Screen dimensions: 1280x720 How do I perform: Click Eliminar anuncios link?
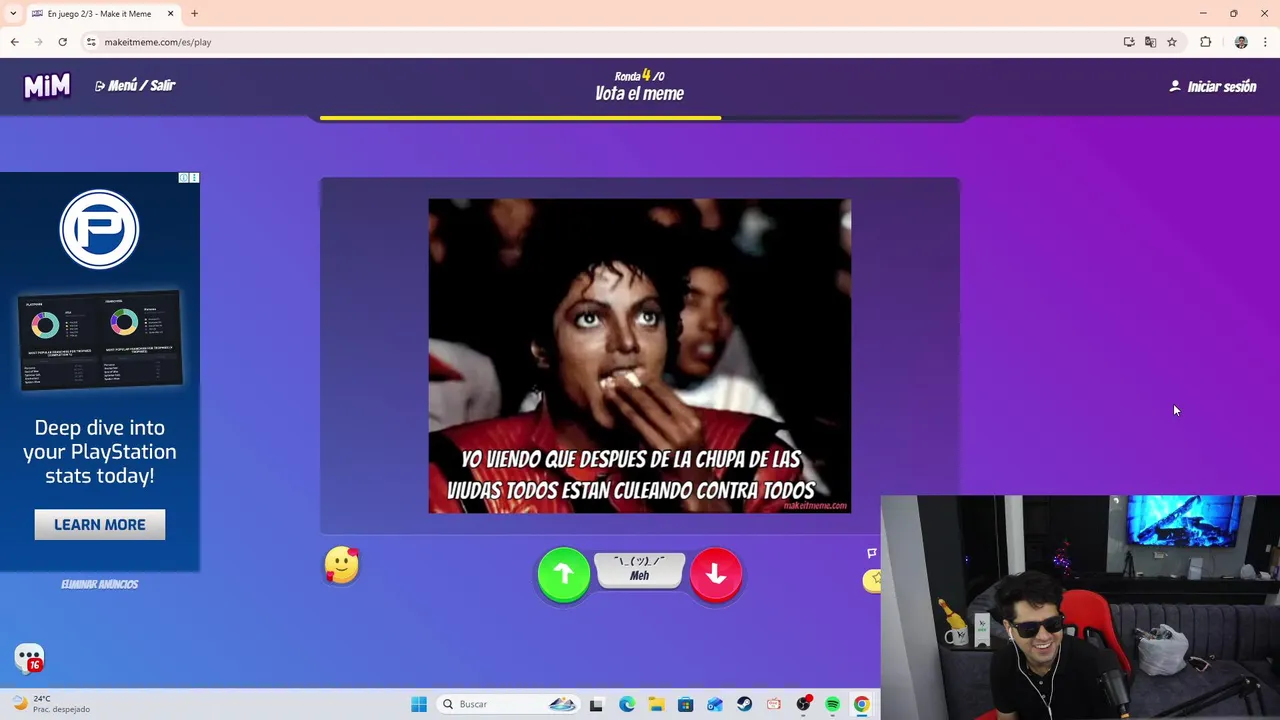(x=99, y=584)
